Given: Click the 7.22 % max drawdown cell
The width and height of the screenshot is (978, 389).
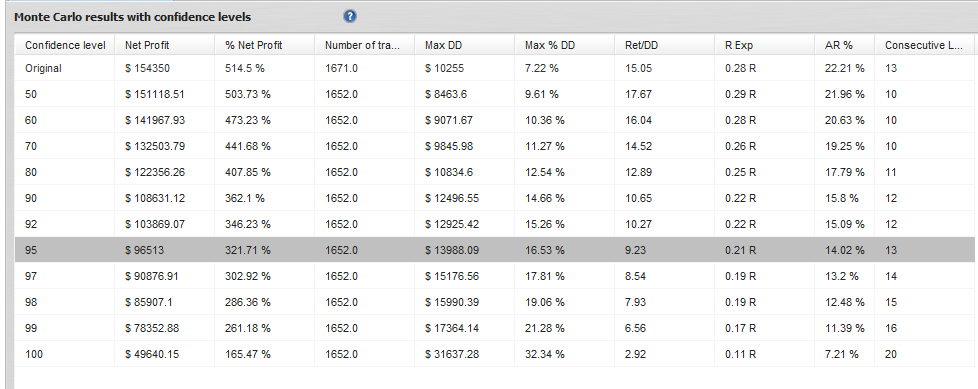Looking at the screenshot, I should tap(541, 69).
